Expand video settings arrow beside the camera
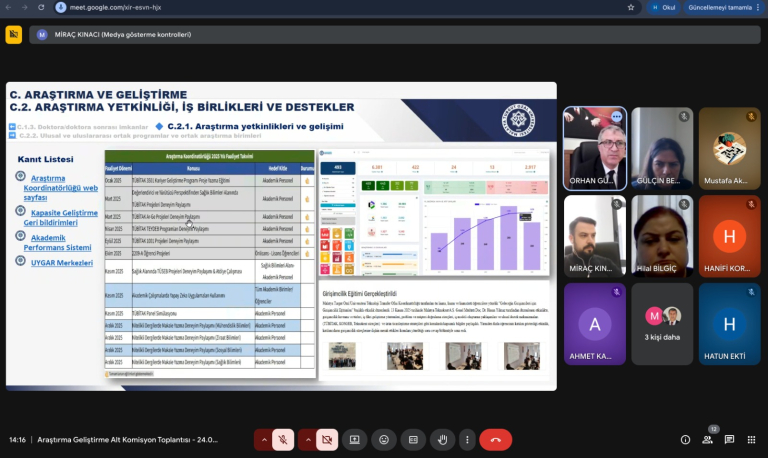 pos(306,439)
